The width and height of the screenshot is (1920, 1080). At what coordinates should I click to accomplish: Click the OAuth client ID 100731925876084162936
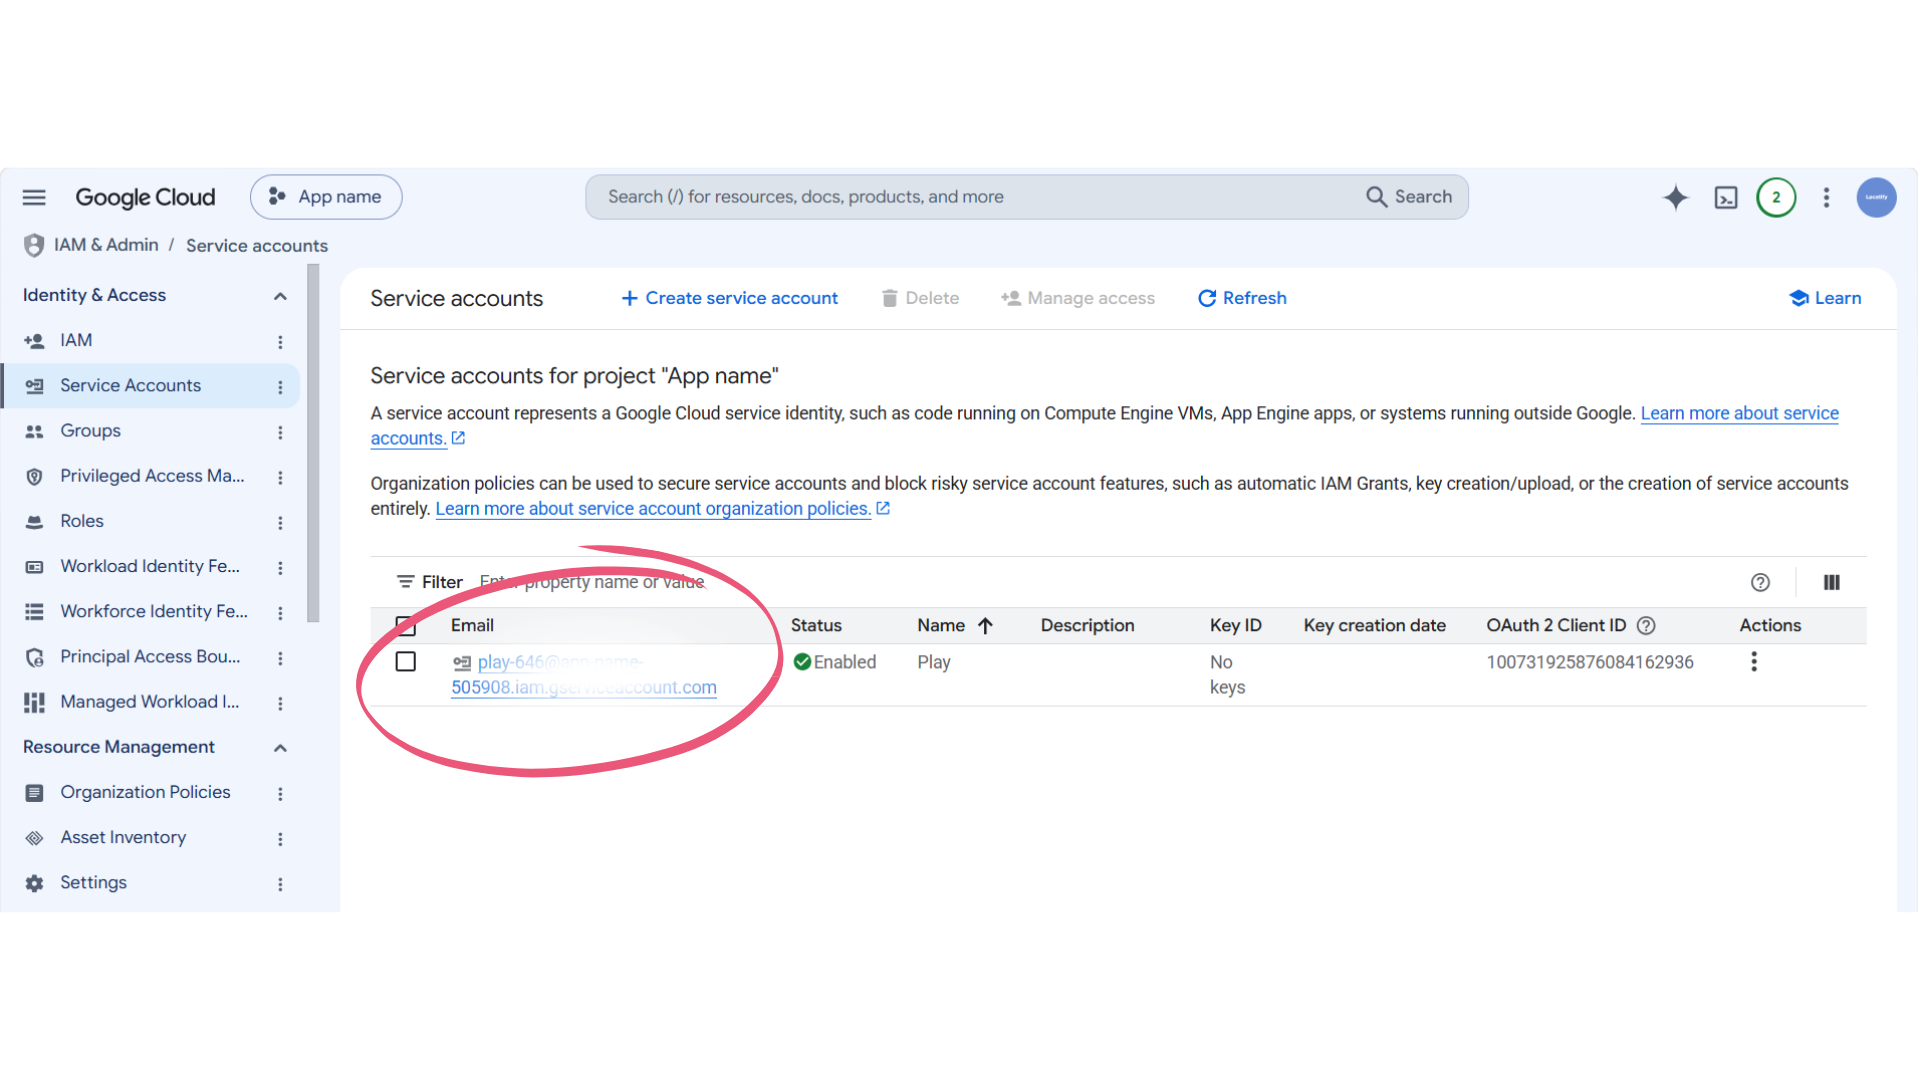(x=1590, y=662)
